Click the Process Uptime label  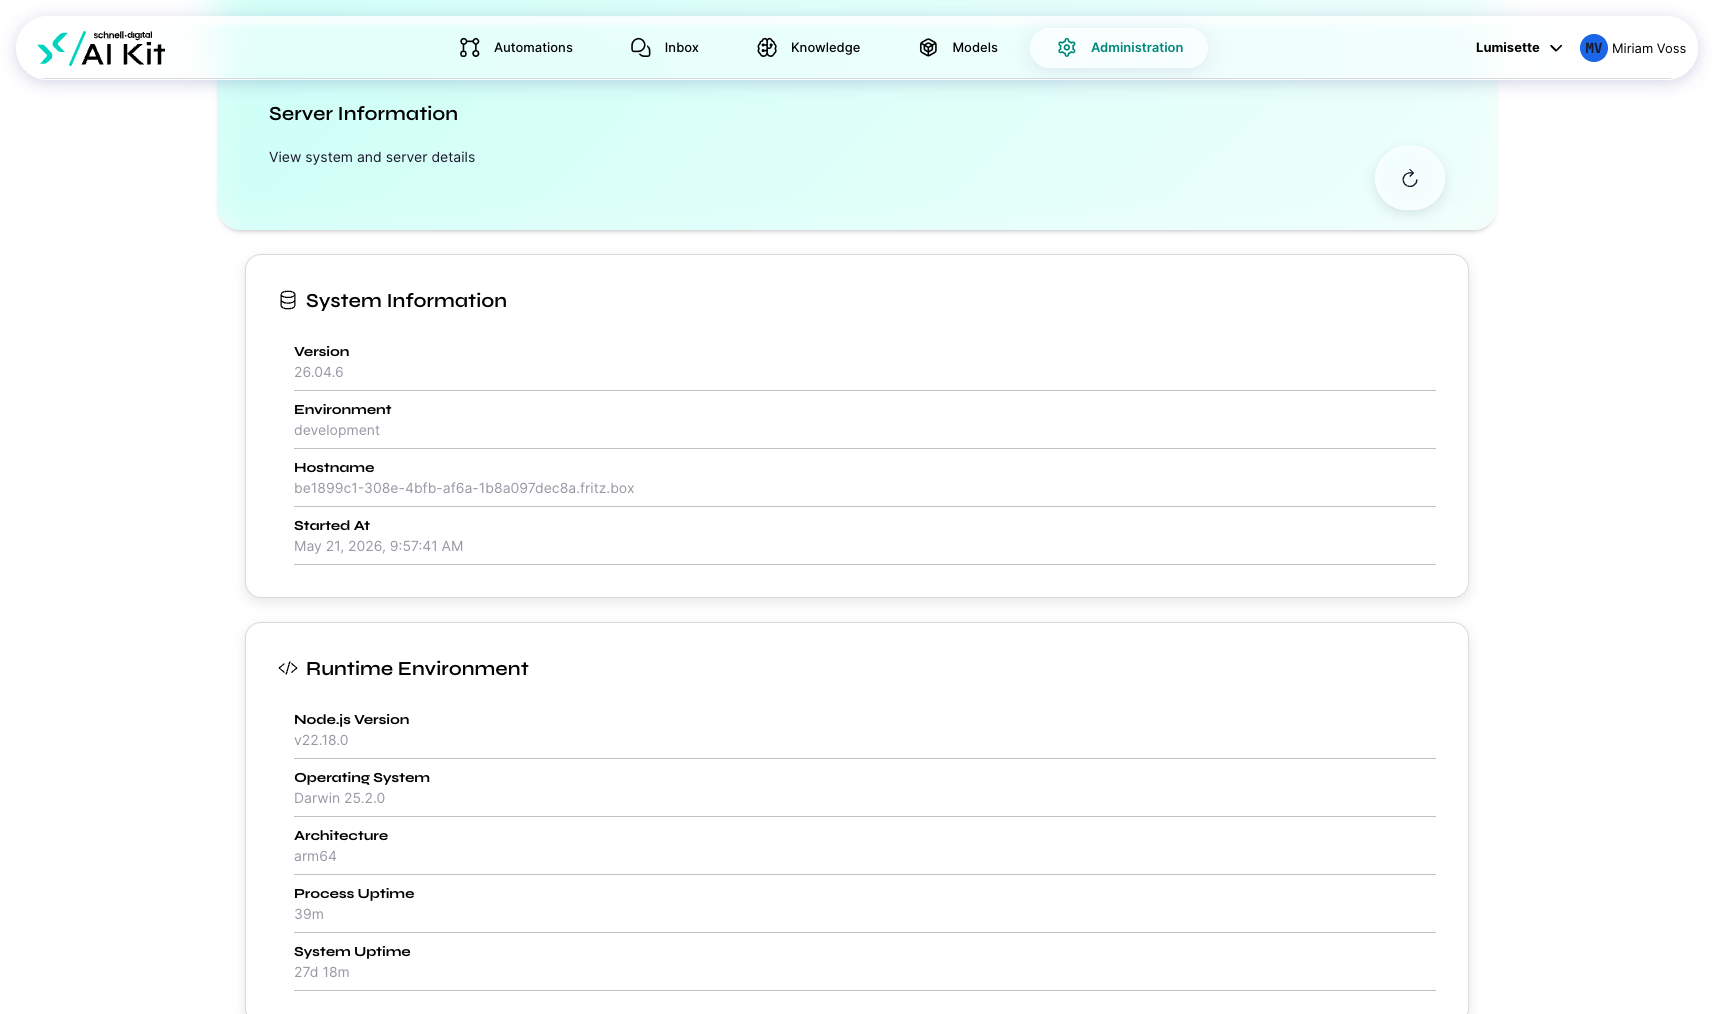(x=354, y=893)
